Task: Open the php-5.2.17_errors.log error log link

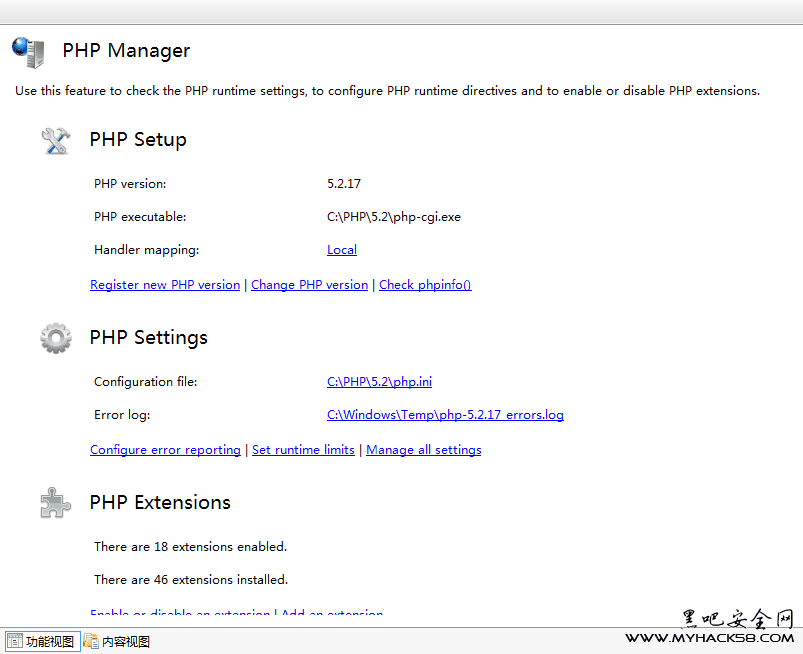Action: [445, 415]
